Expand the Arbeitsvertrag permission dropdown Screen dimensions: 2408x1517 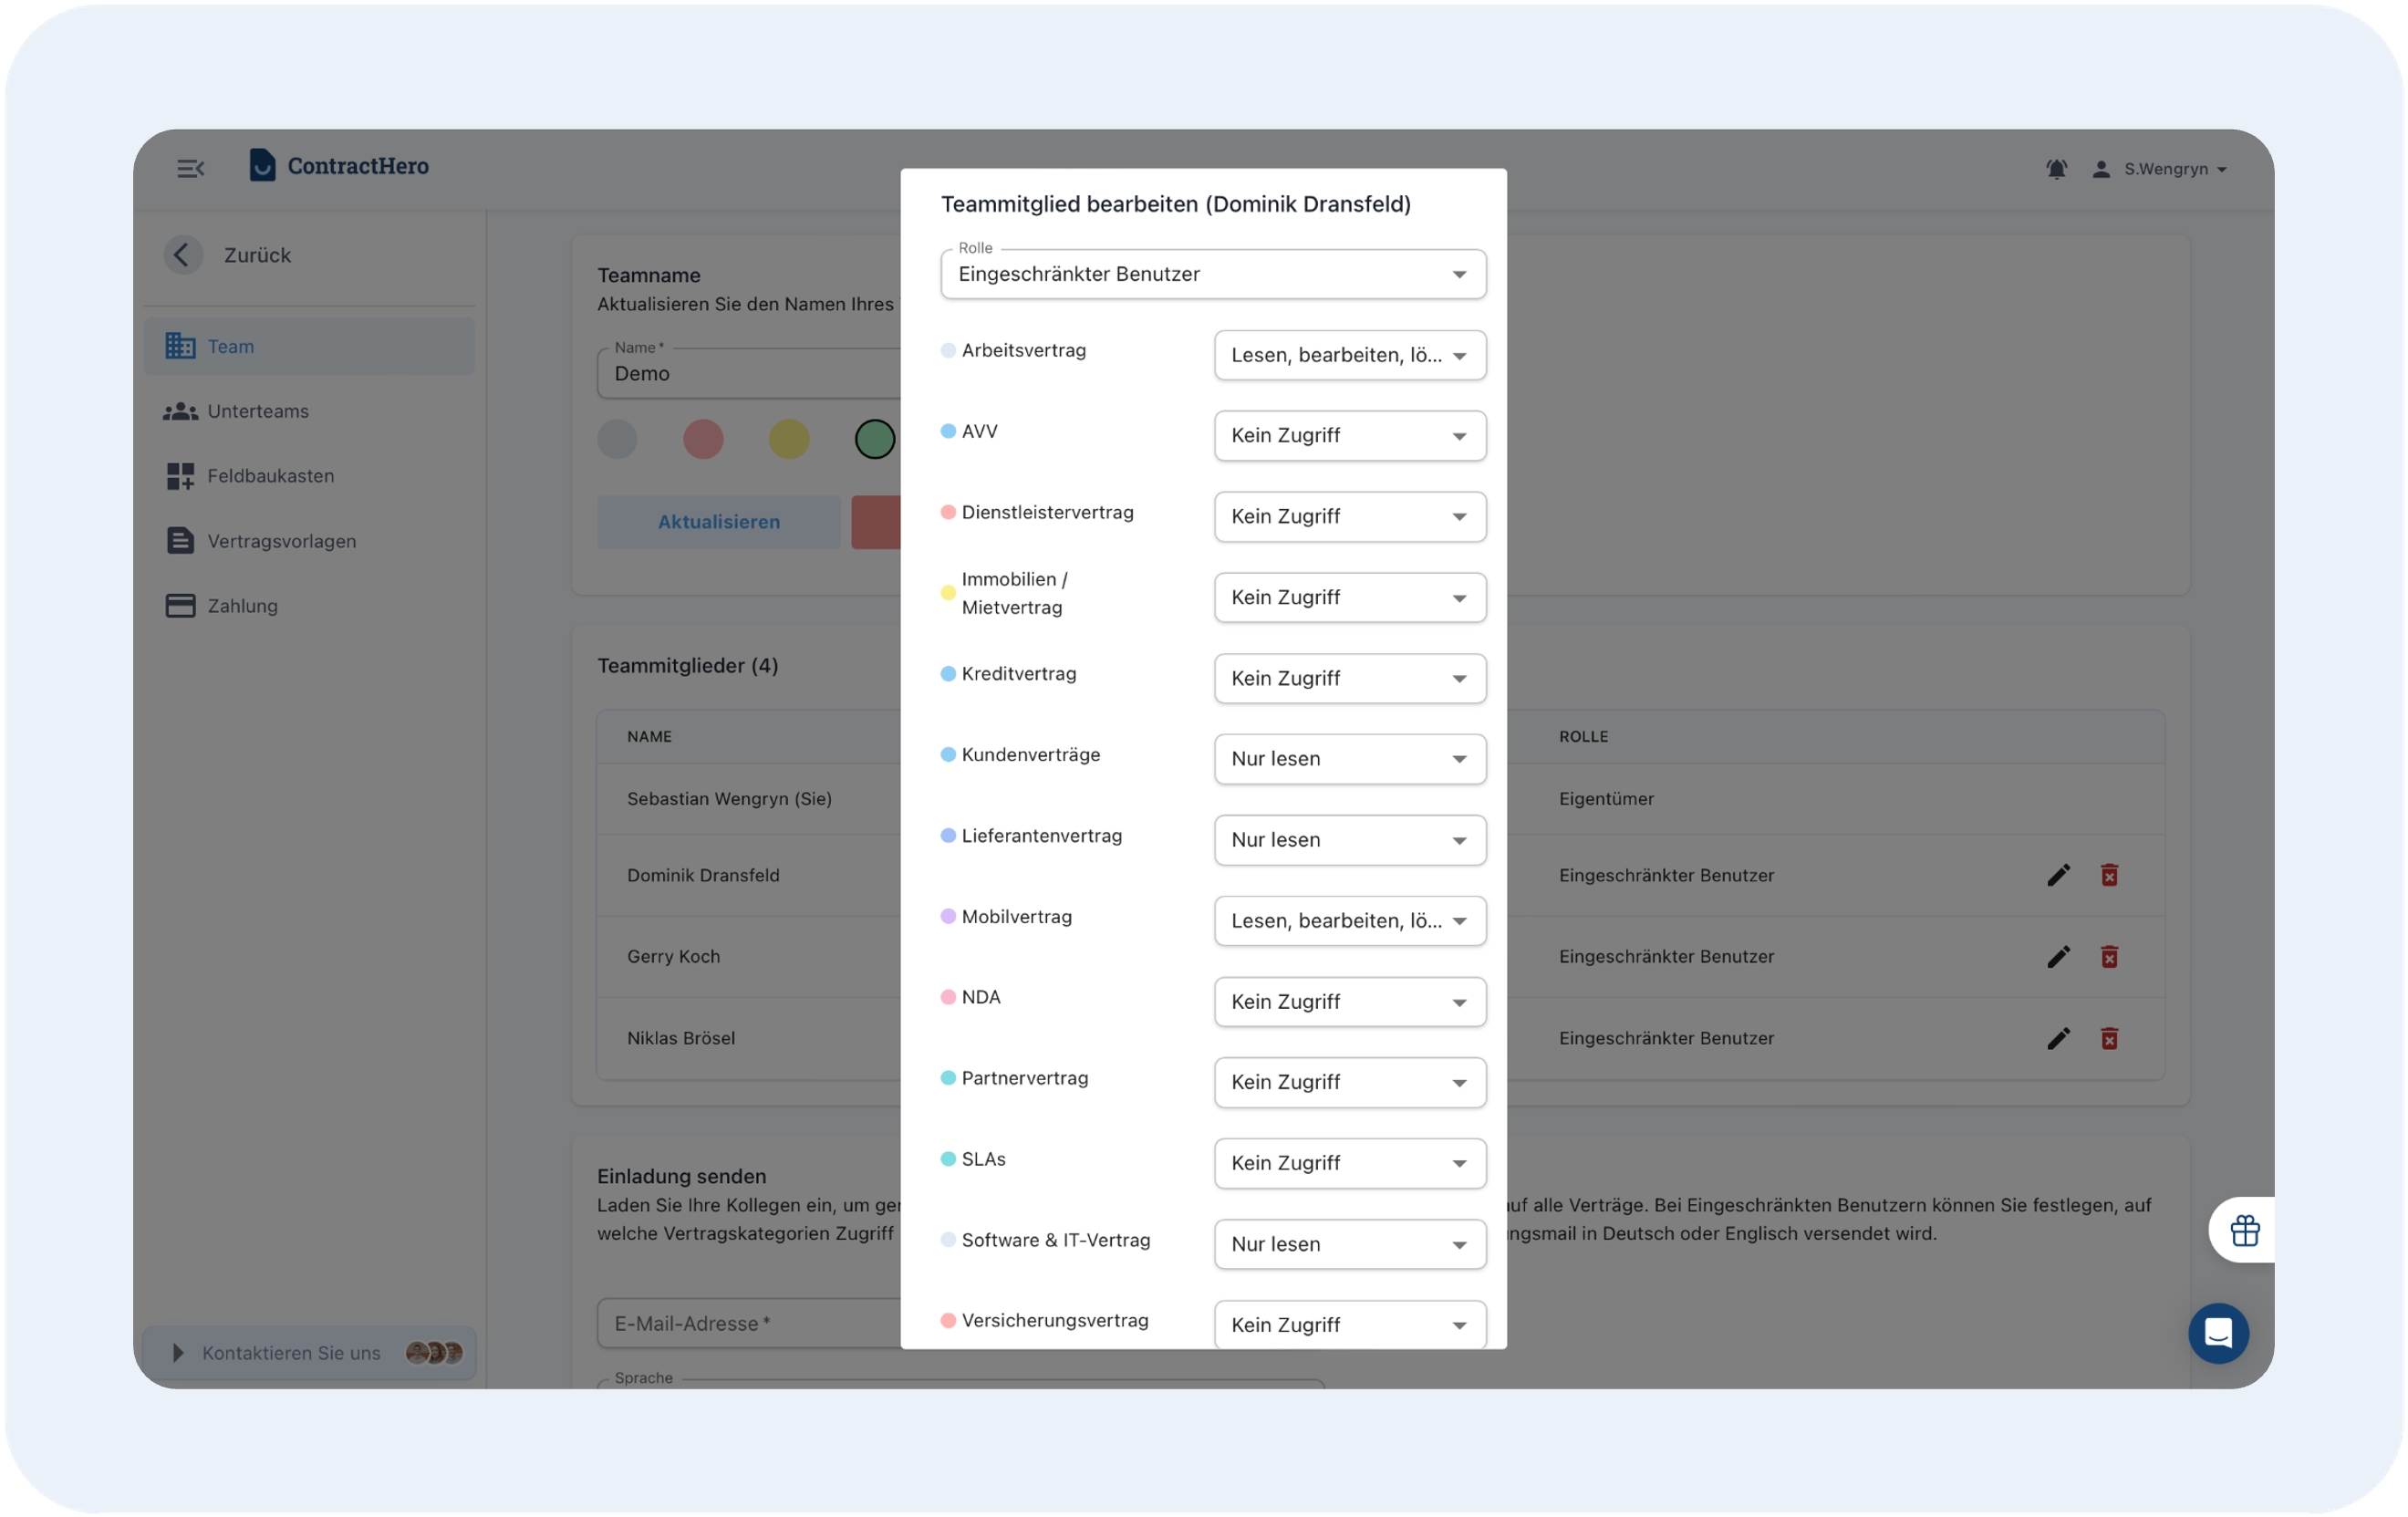point(1349,355)
